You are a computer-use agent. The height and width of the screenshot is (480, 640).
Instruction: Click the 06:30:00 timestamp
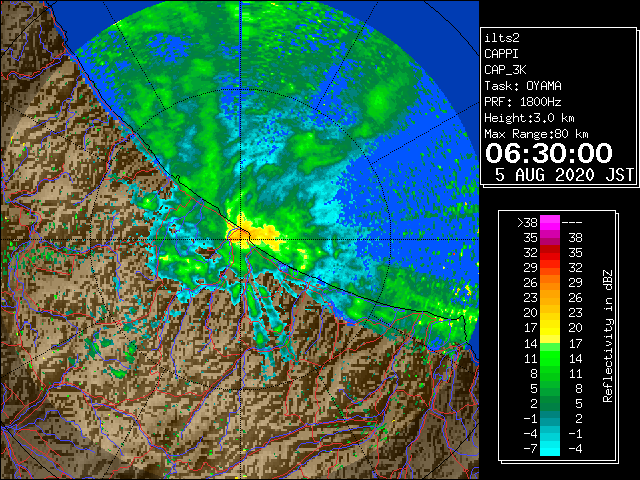coord(549,153)
